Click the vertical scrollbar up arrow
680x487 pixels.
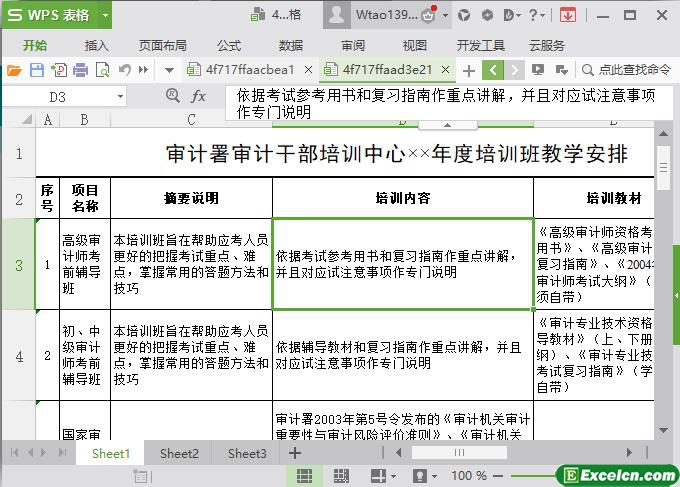point(664,134)
